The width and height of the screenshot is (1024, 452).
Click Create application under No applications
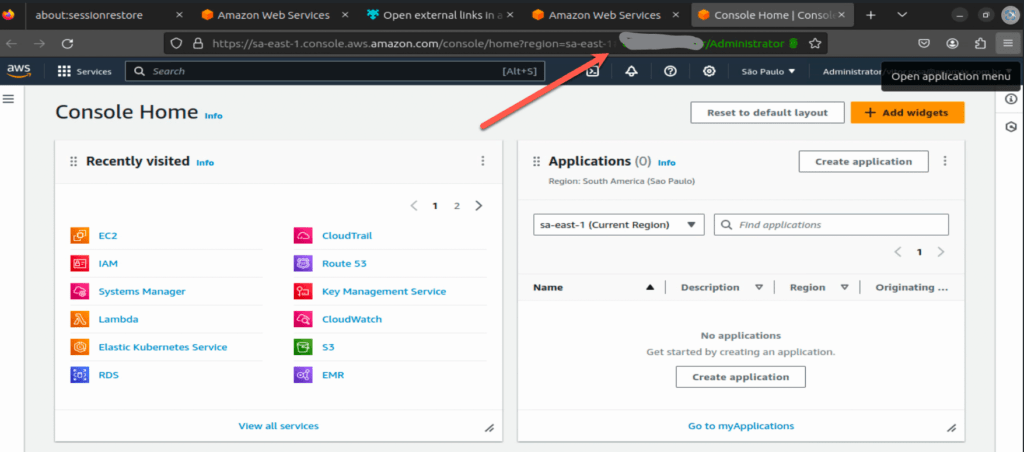click(741, 377)
